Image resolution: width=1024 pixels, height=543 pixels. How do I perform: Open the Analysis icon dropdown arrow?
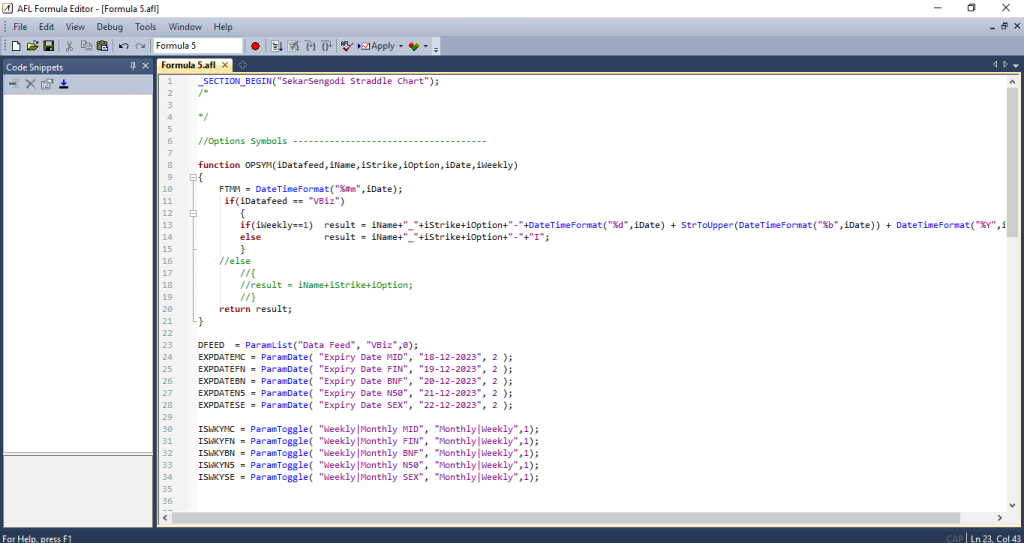click(x=426, y=46)
